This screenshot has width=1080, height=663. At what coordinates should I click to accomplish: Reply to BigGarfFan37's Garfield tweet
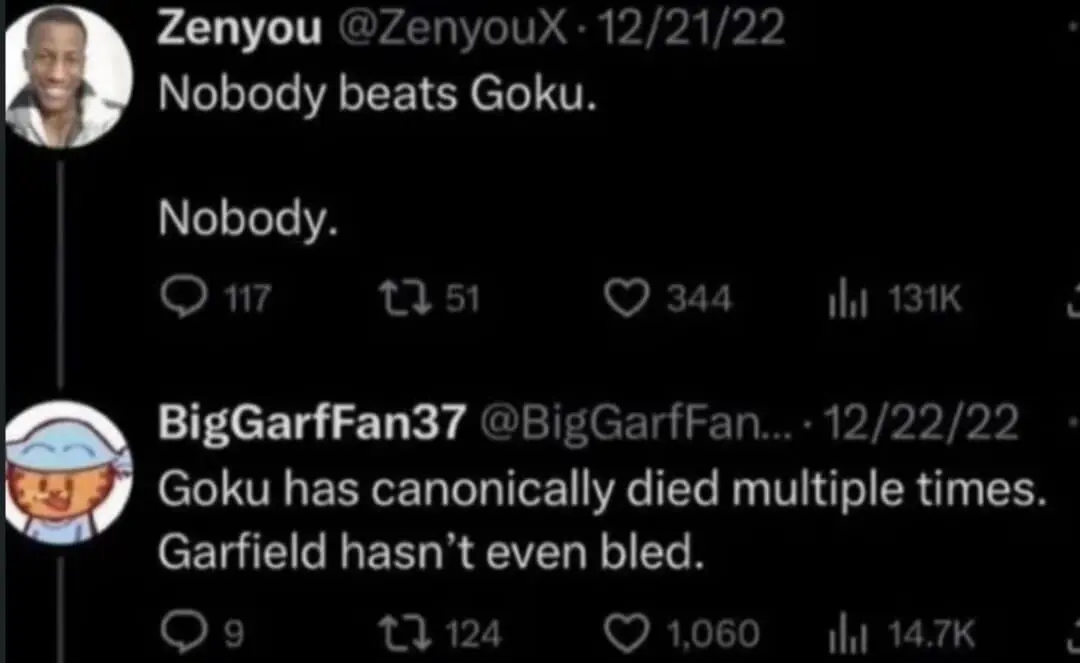coord(181,631)
